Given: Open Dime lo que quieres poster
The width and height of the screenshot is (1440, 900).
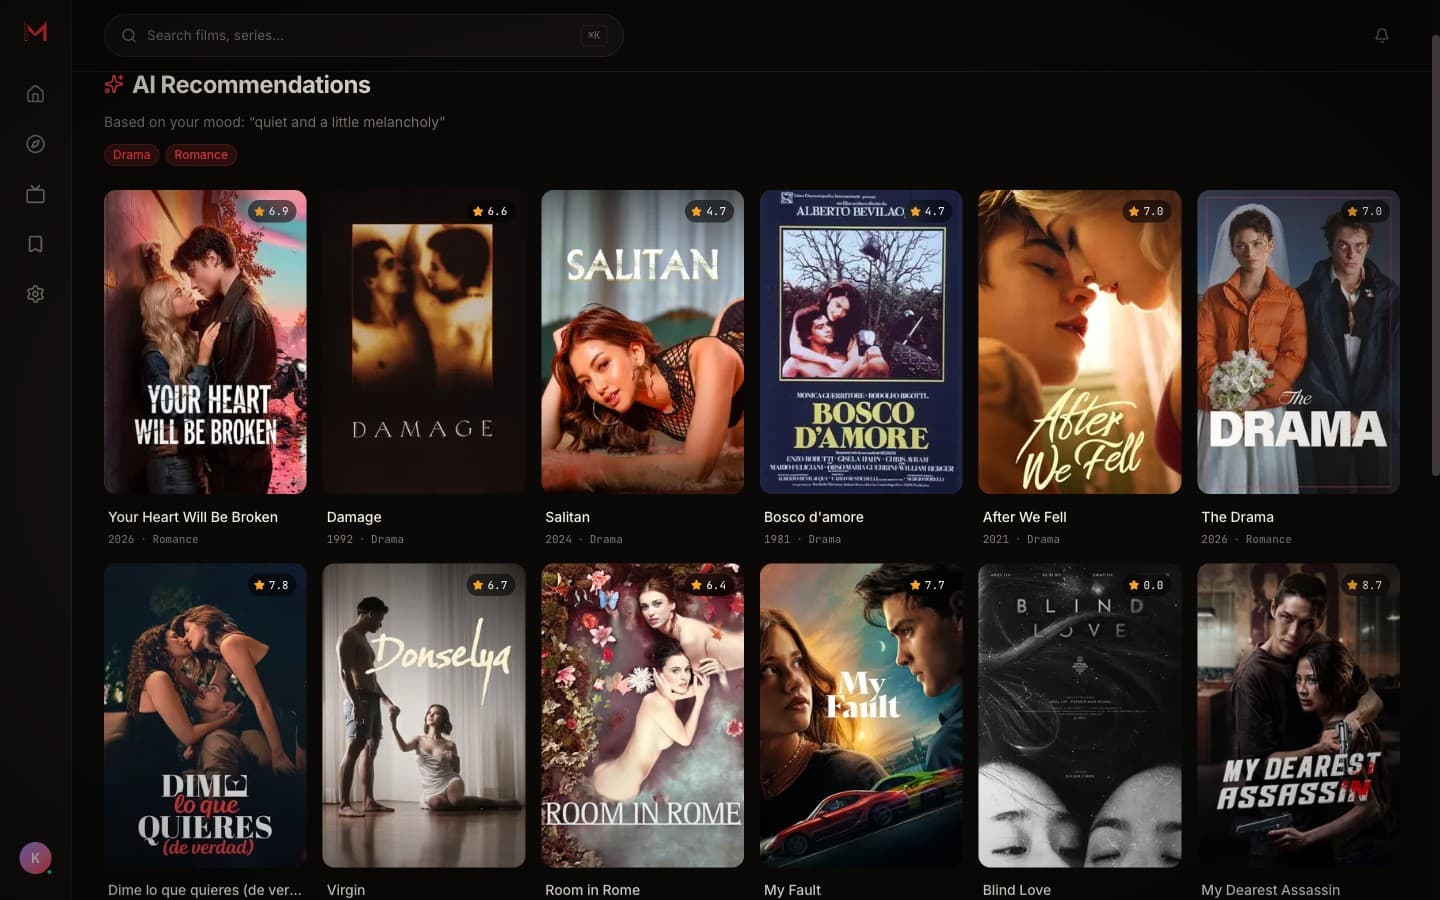Looking at the screenshot, I should 205,715.
